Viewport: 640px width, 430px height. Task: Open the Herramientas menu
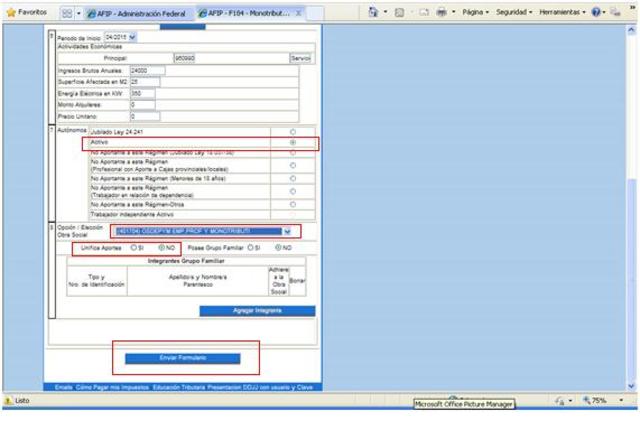(562, 12)
